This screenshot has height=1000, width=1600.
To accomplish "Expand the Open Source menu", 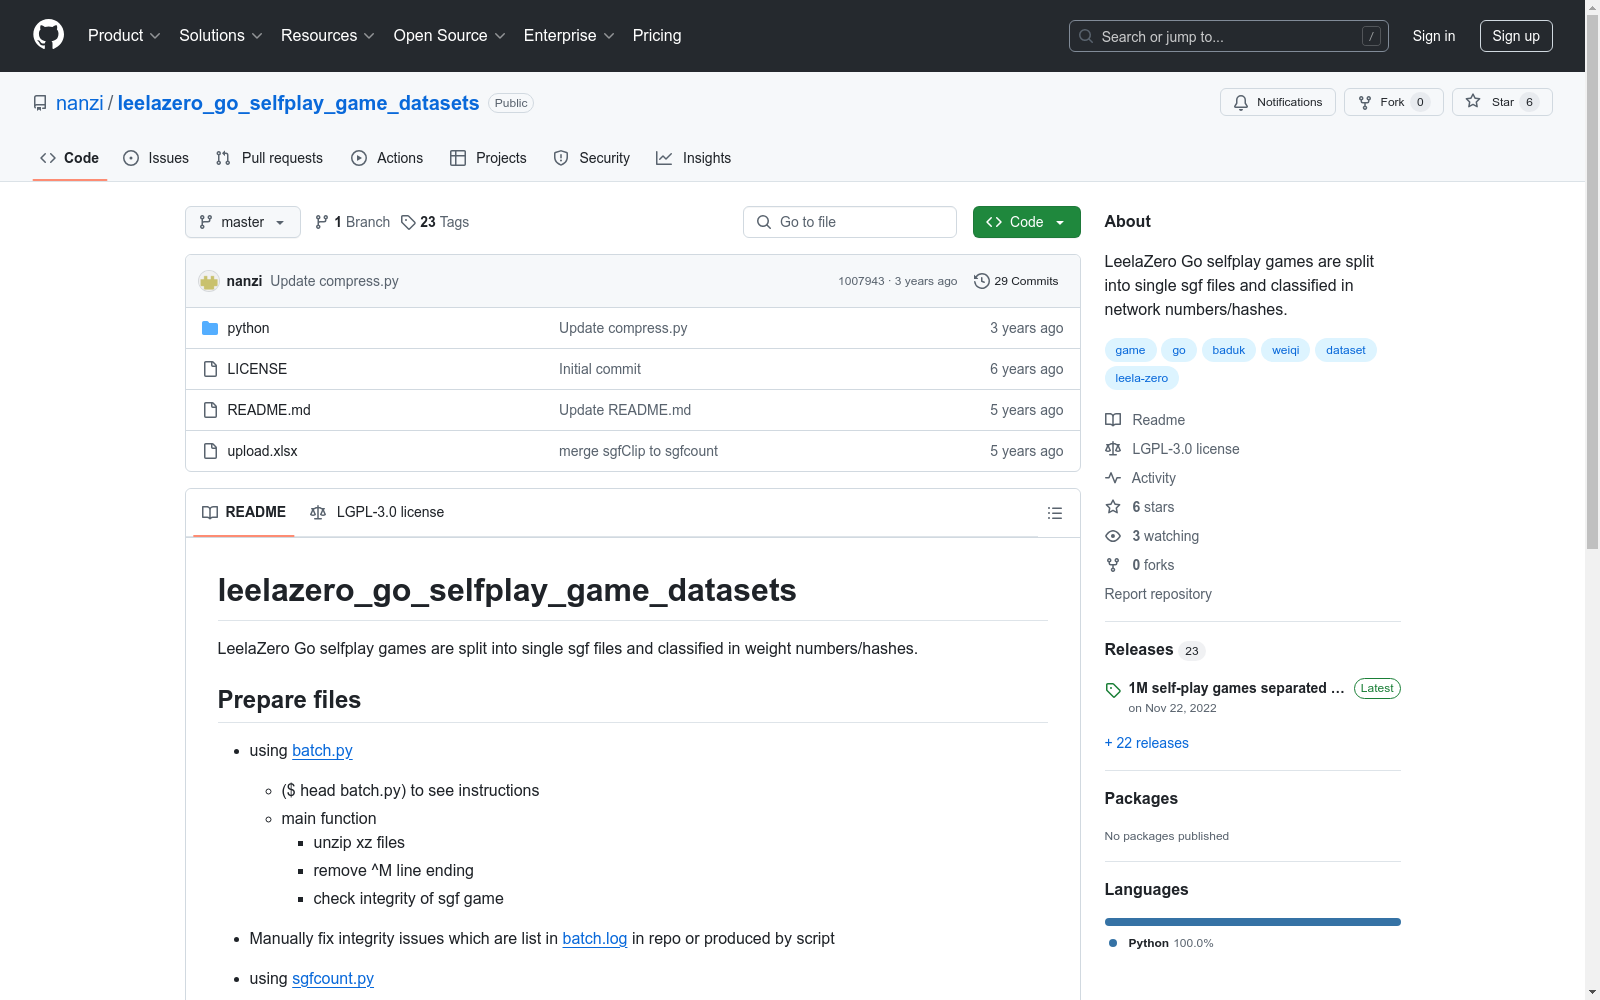I will point(450,35).
